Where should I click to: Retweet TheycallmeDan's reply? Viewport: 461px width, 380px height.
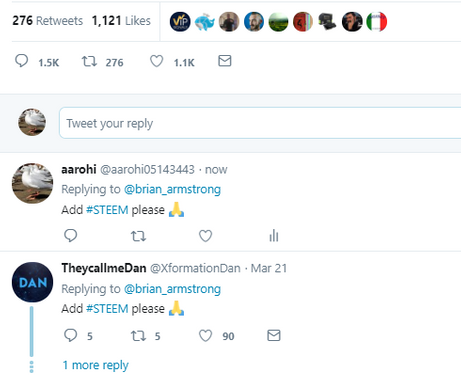coord(138,336)
